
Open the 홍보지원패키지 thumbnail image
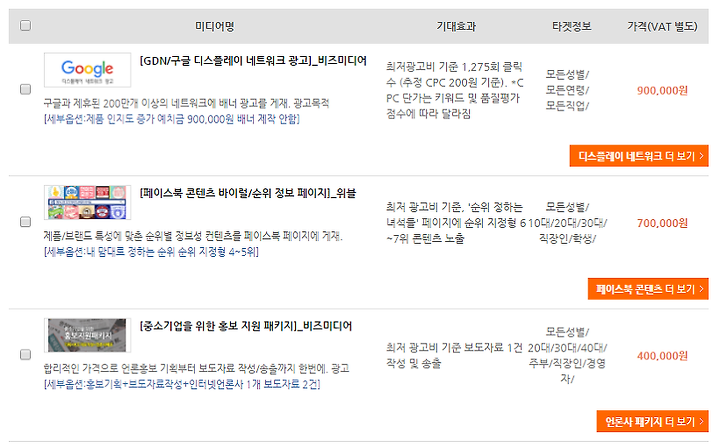87,335
